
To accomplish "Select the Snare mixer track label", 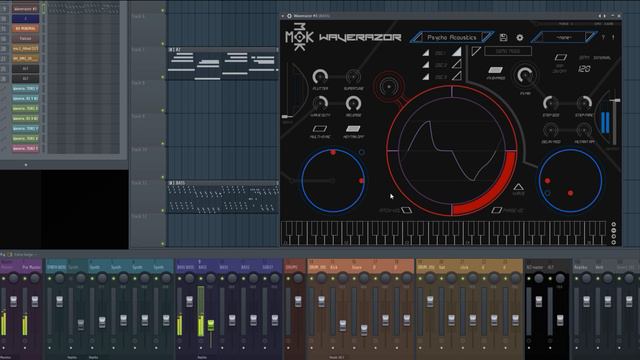I will (x=356, y=267).
